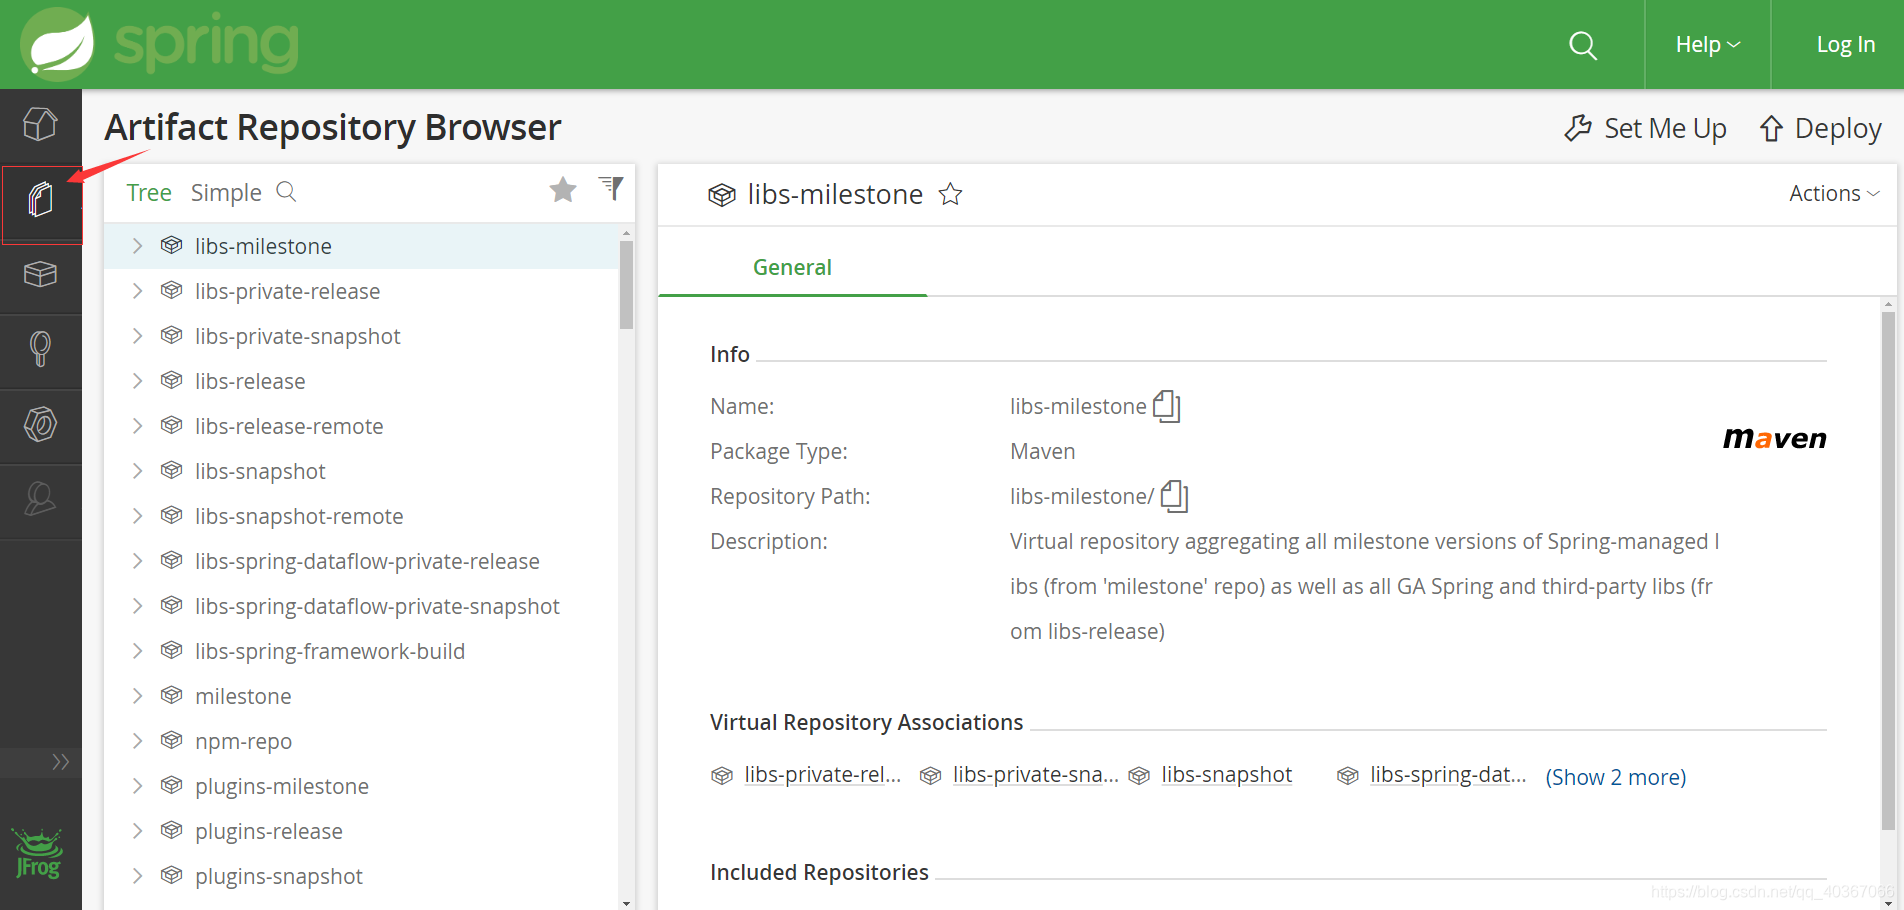Image resolution: width=1904 pixels, height=910 pixels.
Task: Favorite libs-milestone with the star outline
Action: click(950, 194)
